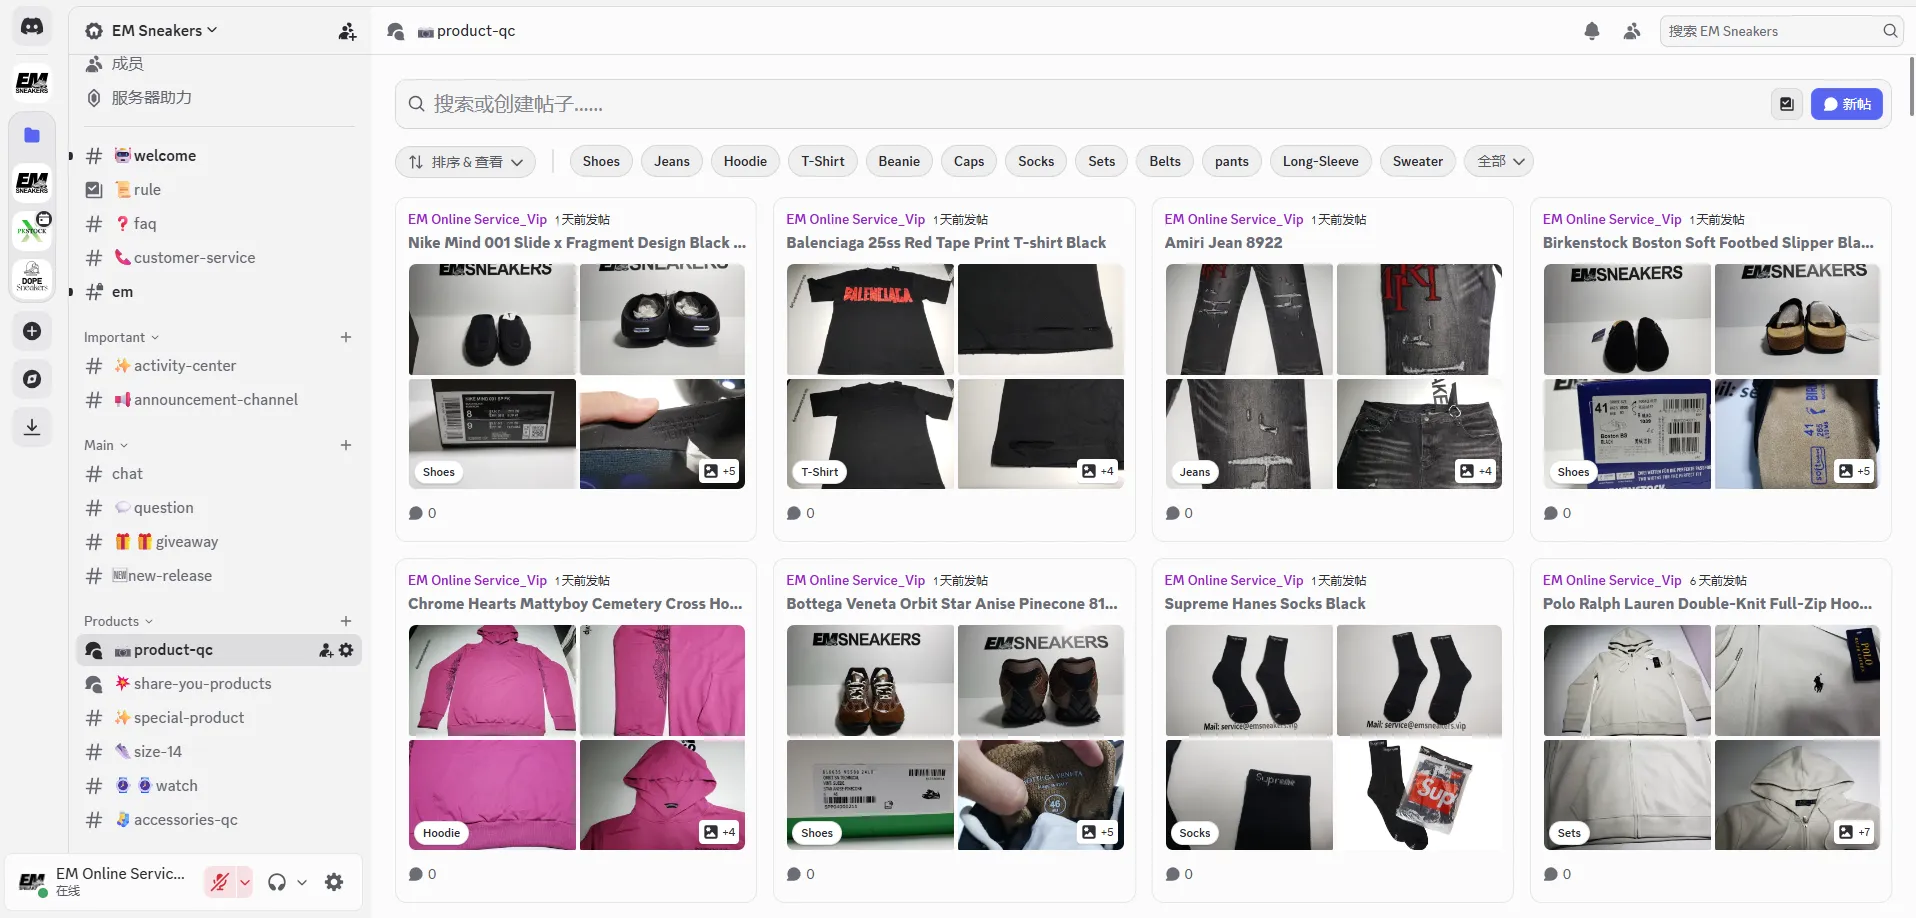The image size is (1916, 918).
Task: Filter posts by Belts tag
Action: pyautogui.click(x=1165, y=162)
